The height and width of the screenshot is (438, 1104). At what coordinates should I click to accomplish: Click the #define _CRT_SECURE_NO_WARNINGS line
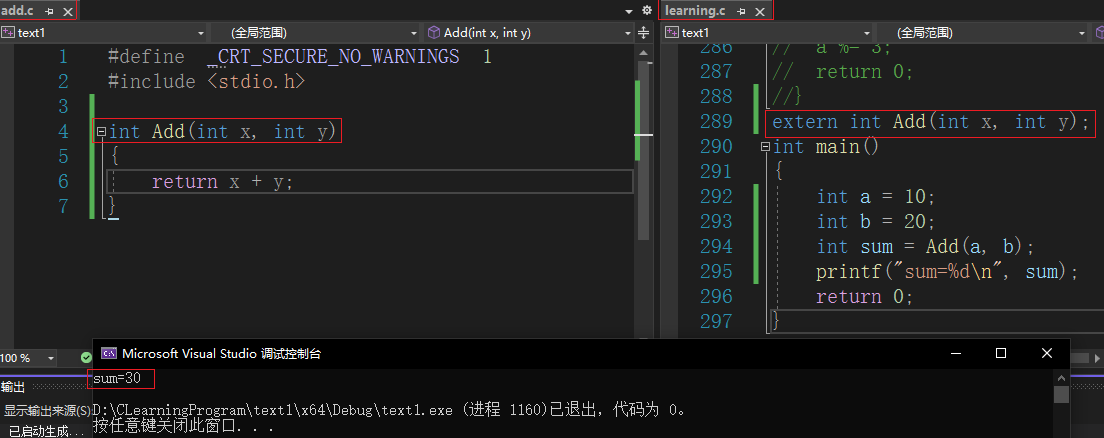point(300,56)
